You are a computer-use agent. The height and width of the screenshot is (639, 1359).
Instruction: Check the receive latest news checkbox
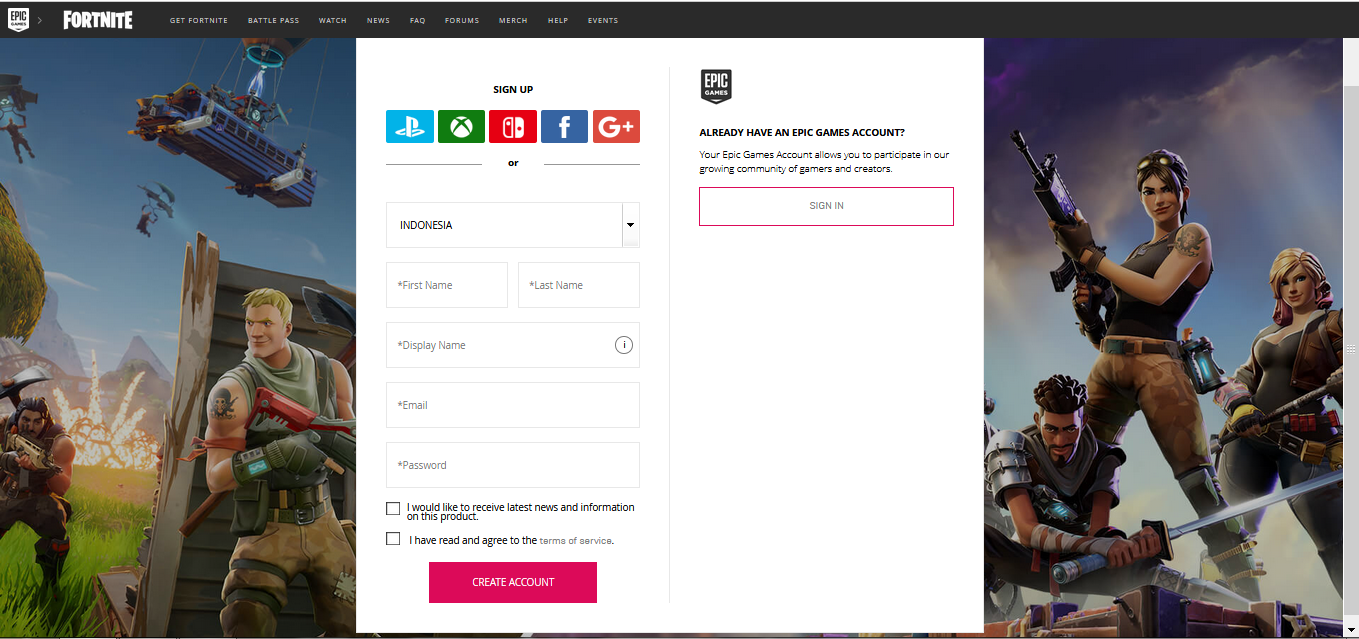pos(393,508)
